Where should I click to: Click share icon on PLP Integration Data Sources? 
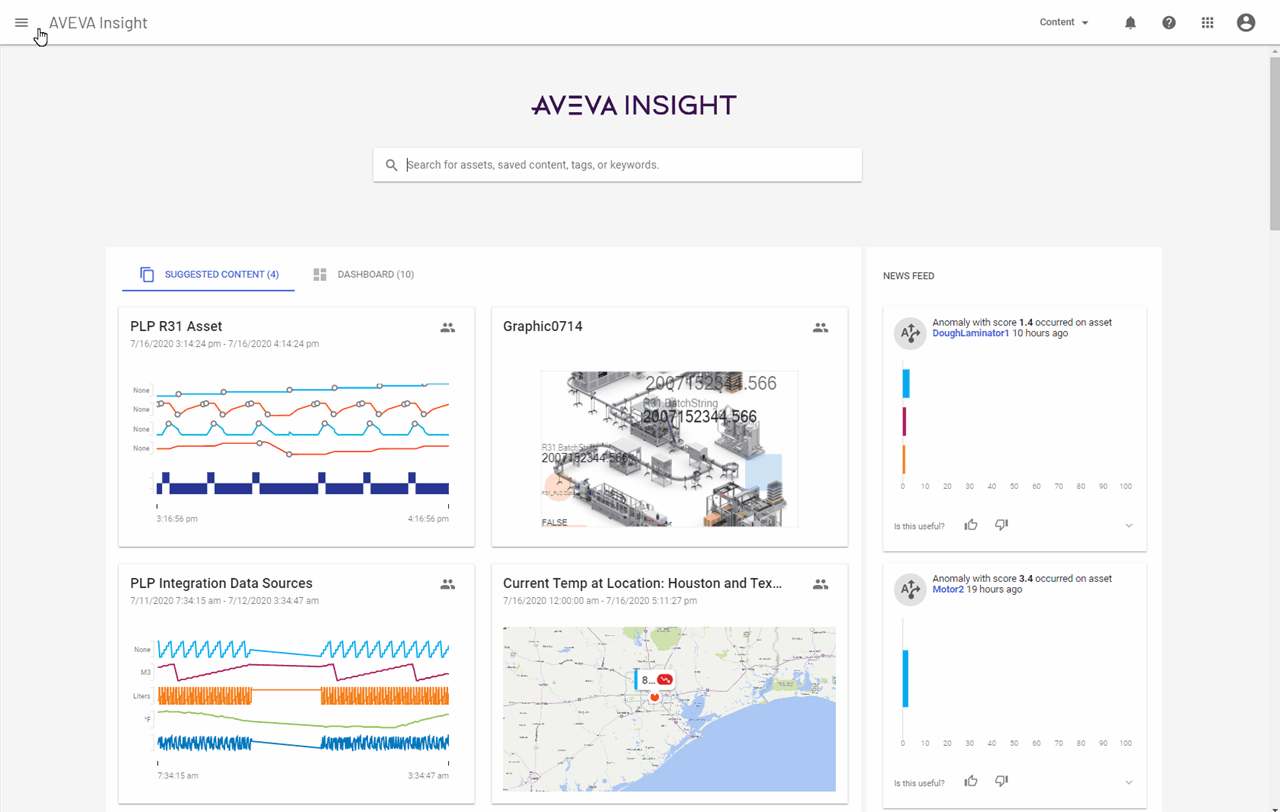(x=447, y=584)
